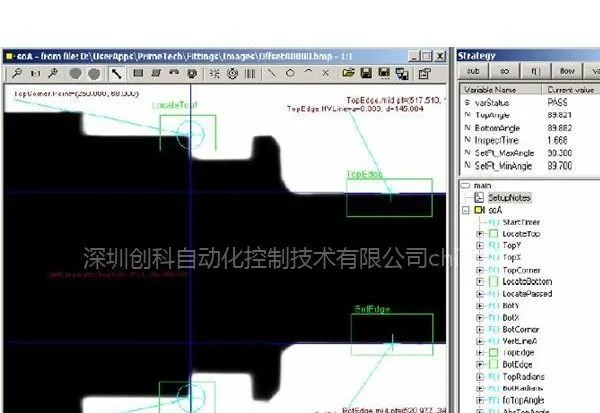Select the skewed rectangle ROI tool
Image resolution: width=600 pixels, height=413 pixels.
(x=156, y=73)
